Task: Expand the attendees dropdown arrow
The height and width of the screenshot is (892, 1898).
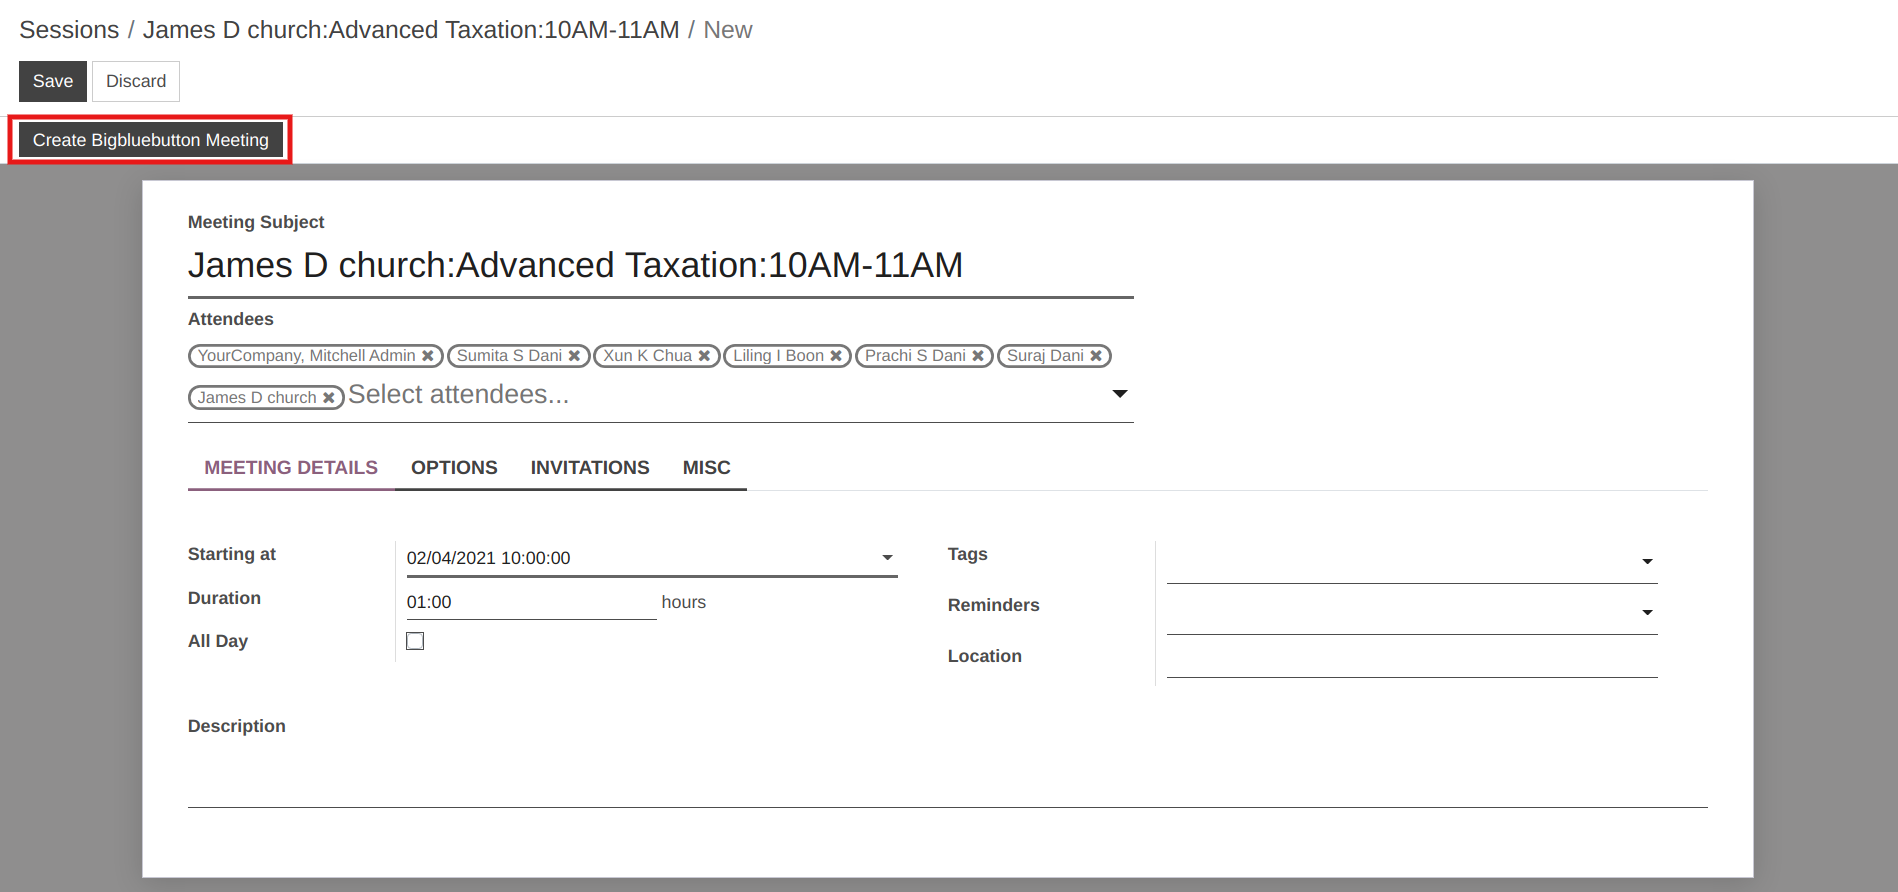Action: tap(1120, 394)
